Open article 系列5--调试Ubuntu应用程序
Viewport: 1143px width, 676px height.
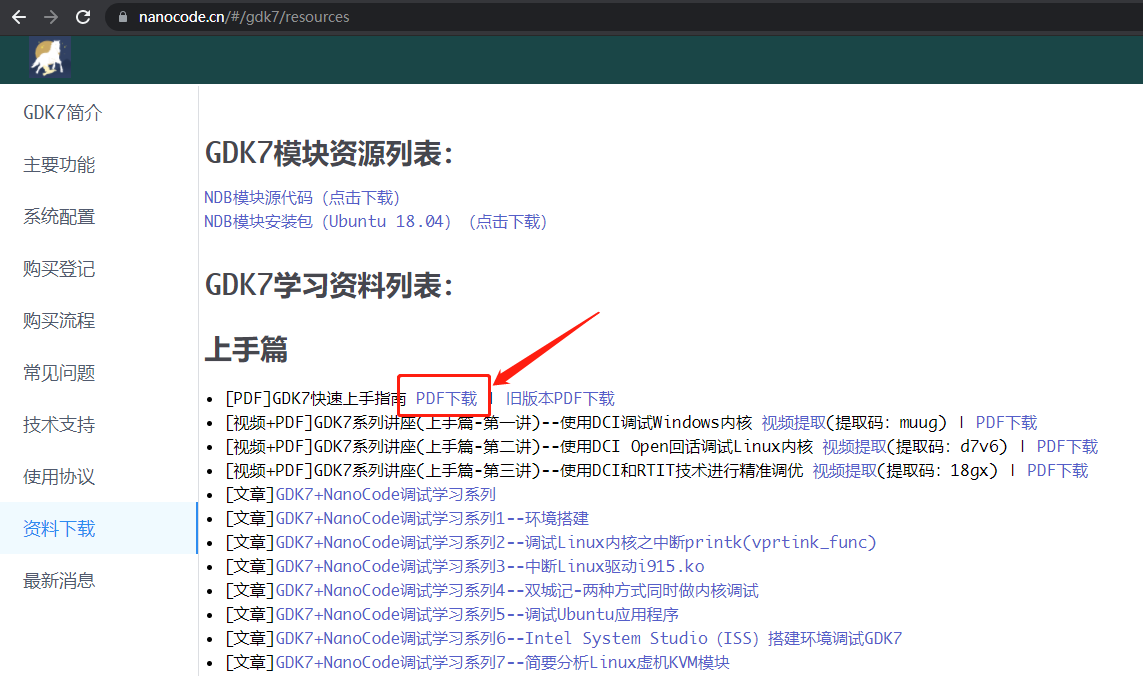(477, 615)
